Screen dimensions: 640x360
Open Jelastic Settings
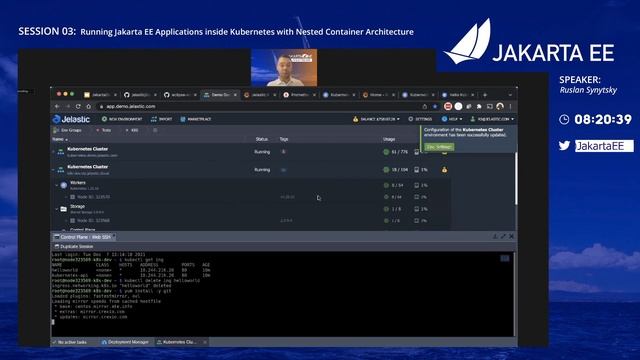tap(420, 119)
